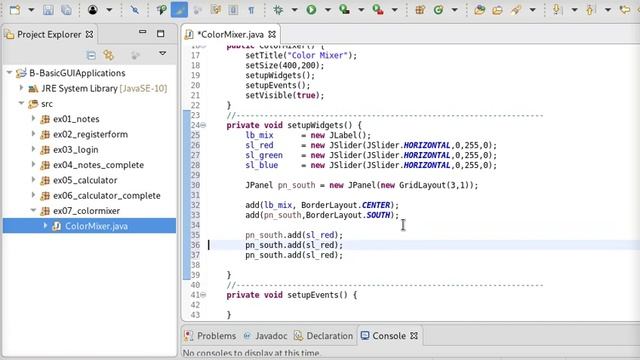640x360 pixels.
Task: Open the Coverage dropdown arrow
Action: click(x=361, y=10)
